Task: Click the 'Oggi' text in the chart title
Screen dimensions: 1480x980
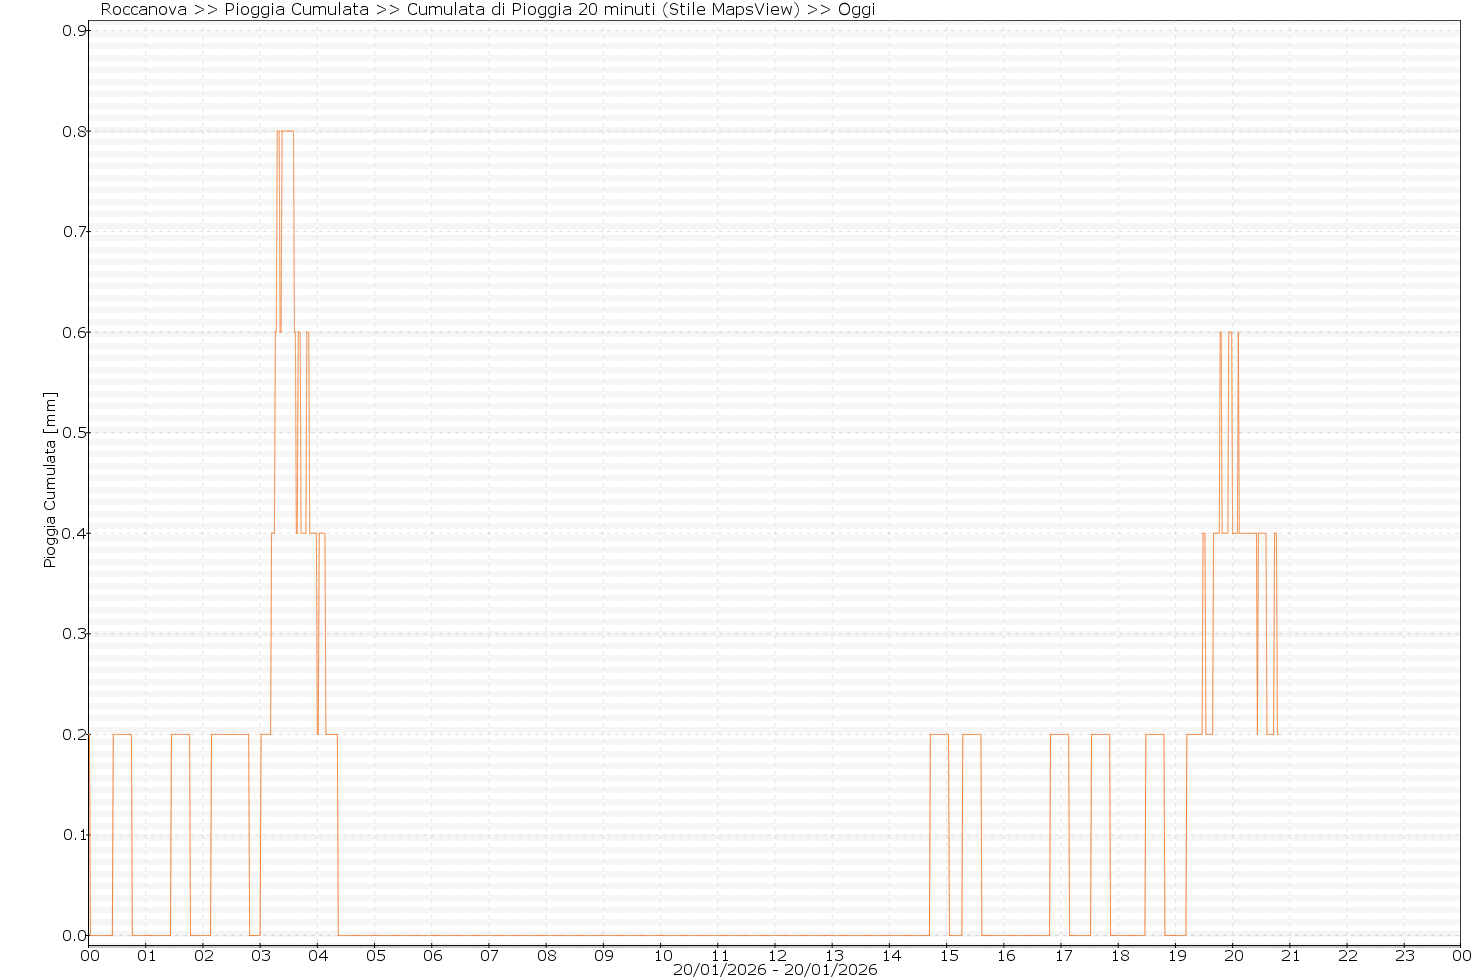Action: click(856, 9)
